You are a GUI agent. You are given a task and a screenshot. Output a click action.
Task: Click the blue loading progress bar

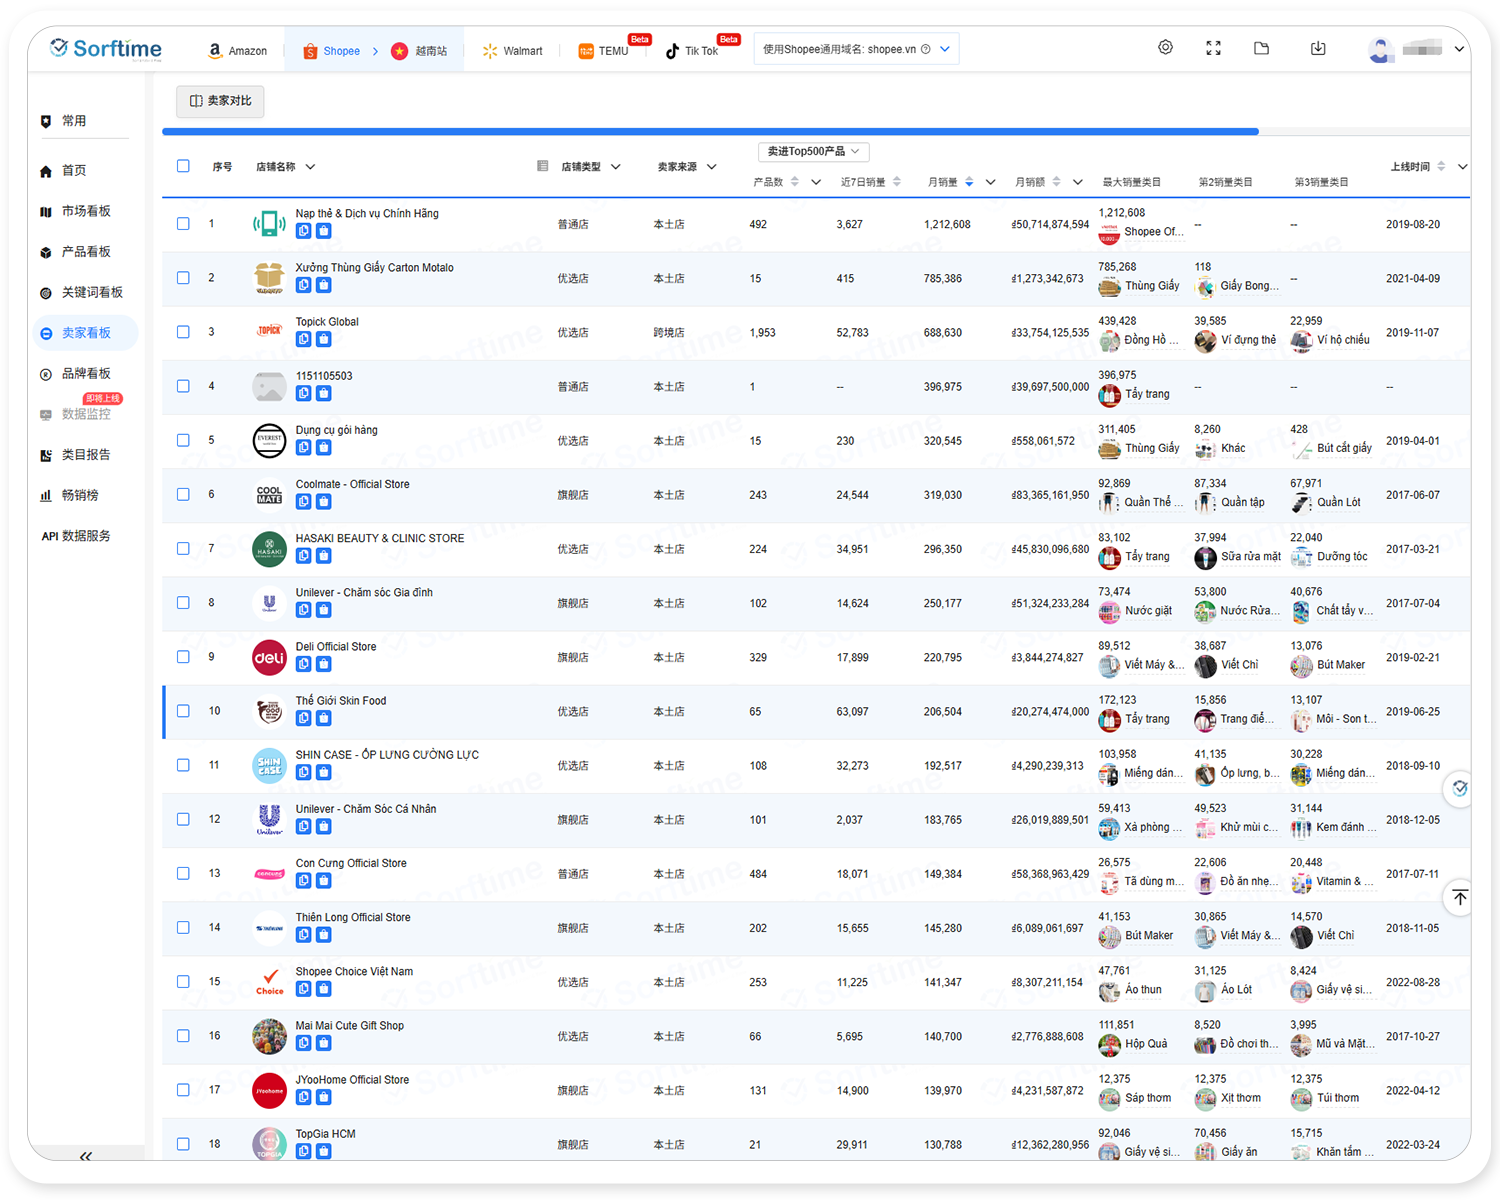(710, 131)
